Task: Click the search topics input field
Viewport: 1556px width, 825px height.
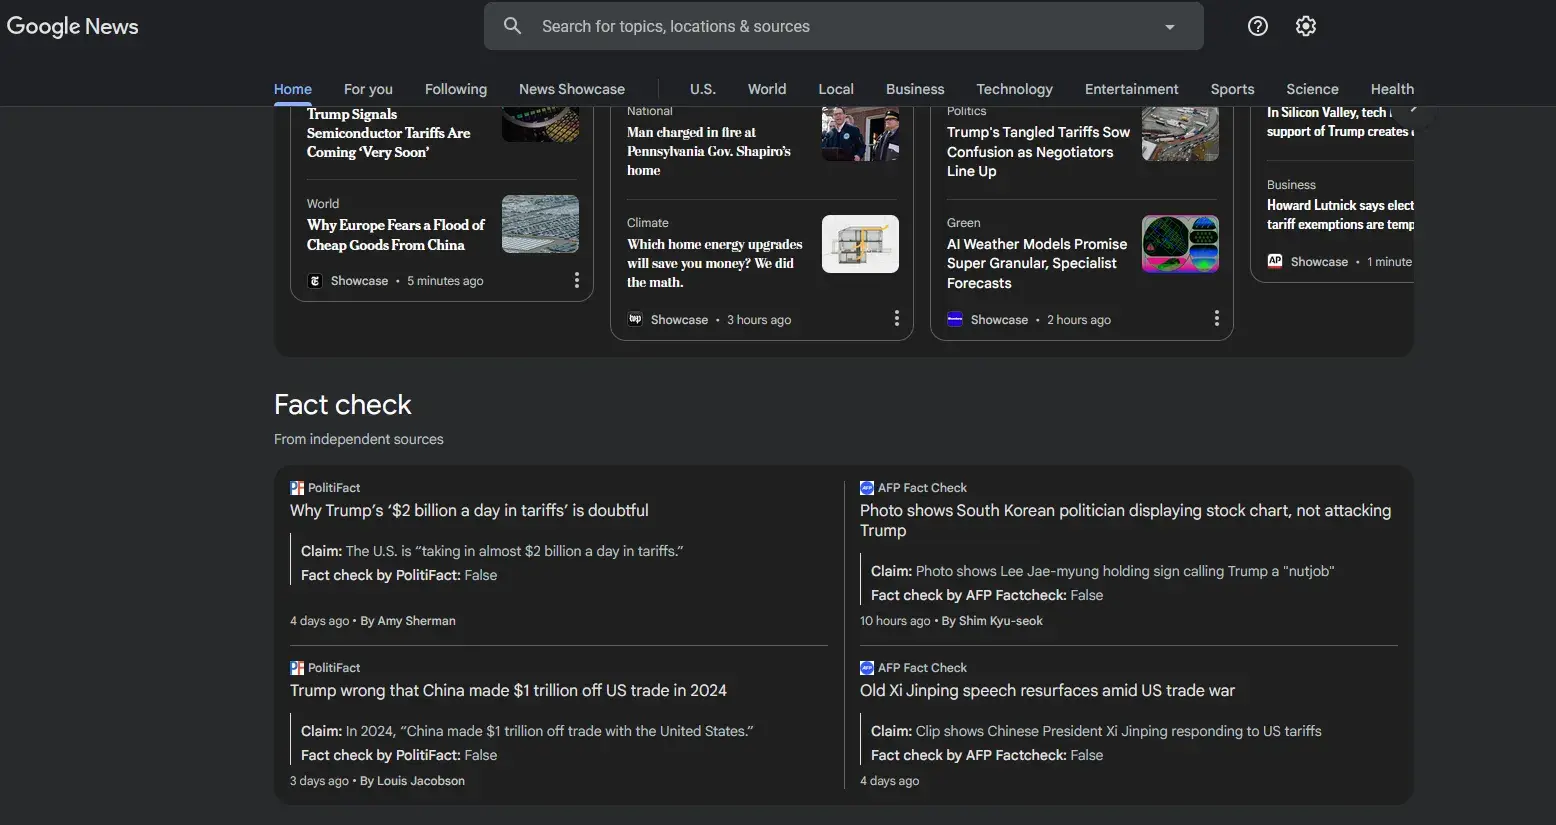Action: click(x=840, y=27)
